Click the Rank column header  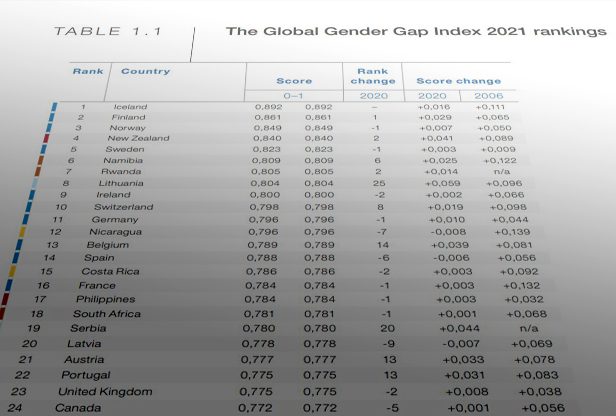[88, 71]
